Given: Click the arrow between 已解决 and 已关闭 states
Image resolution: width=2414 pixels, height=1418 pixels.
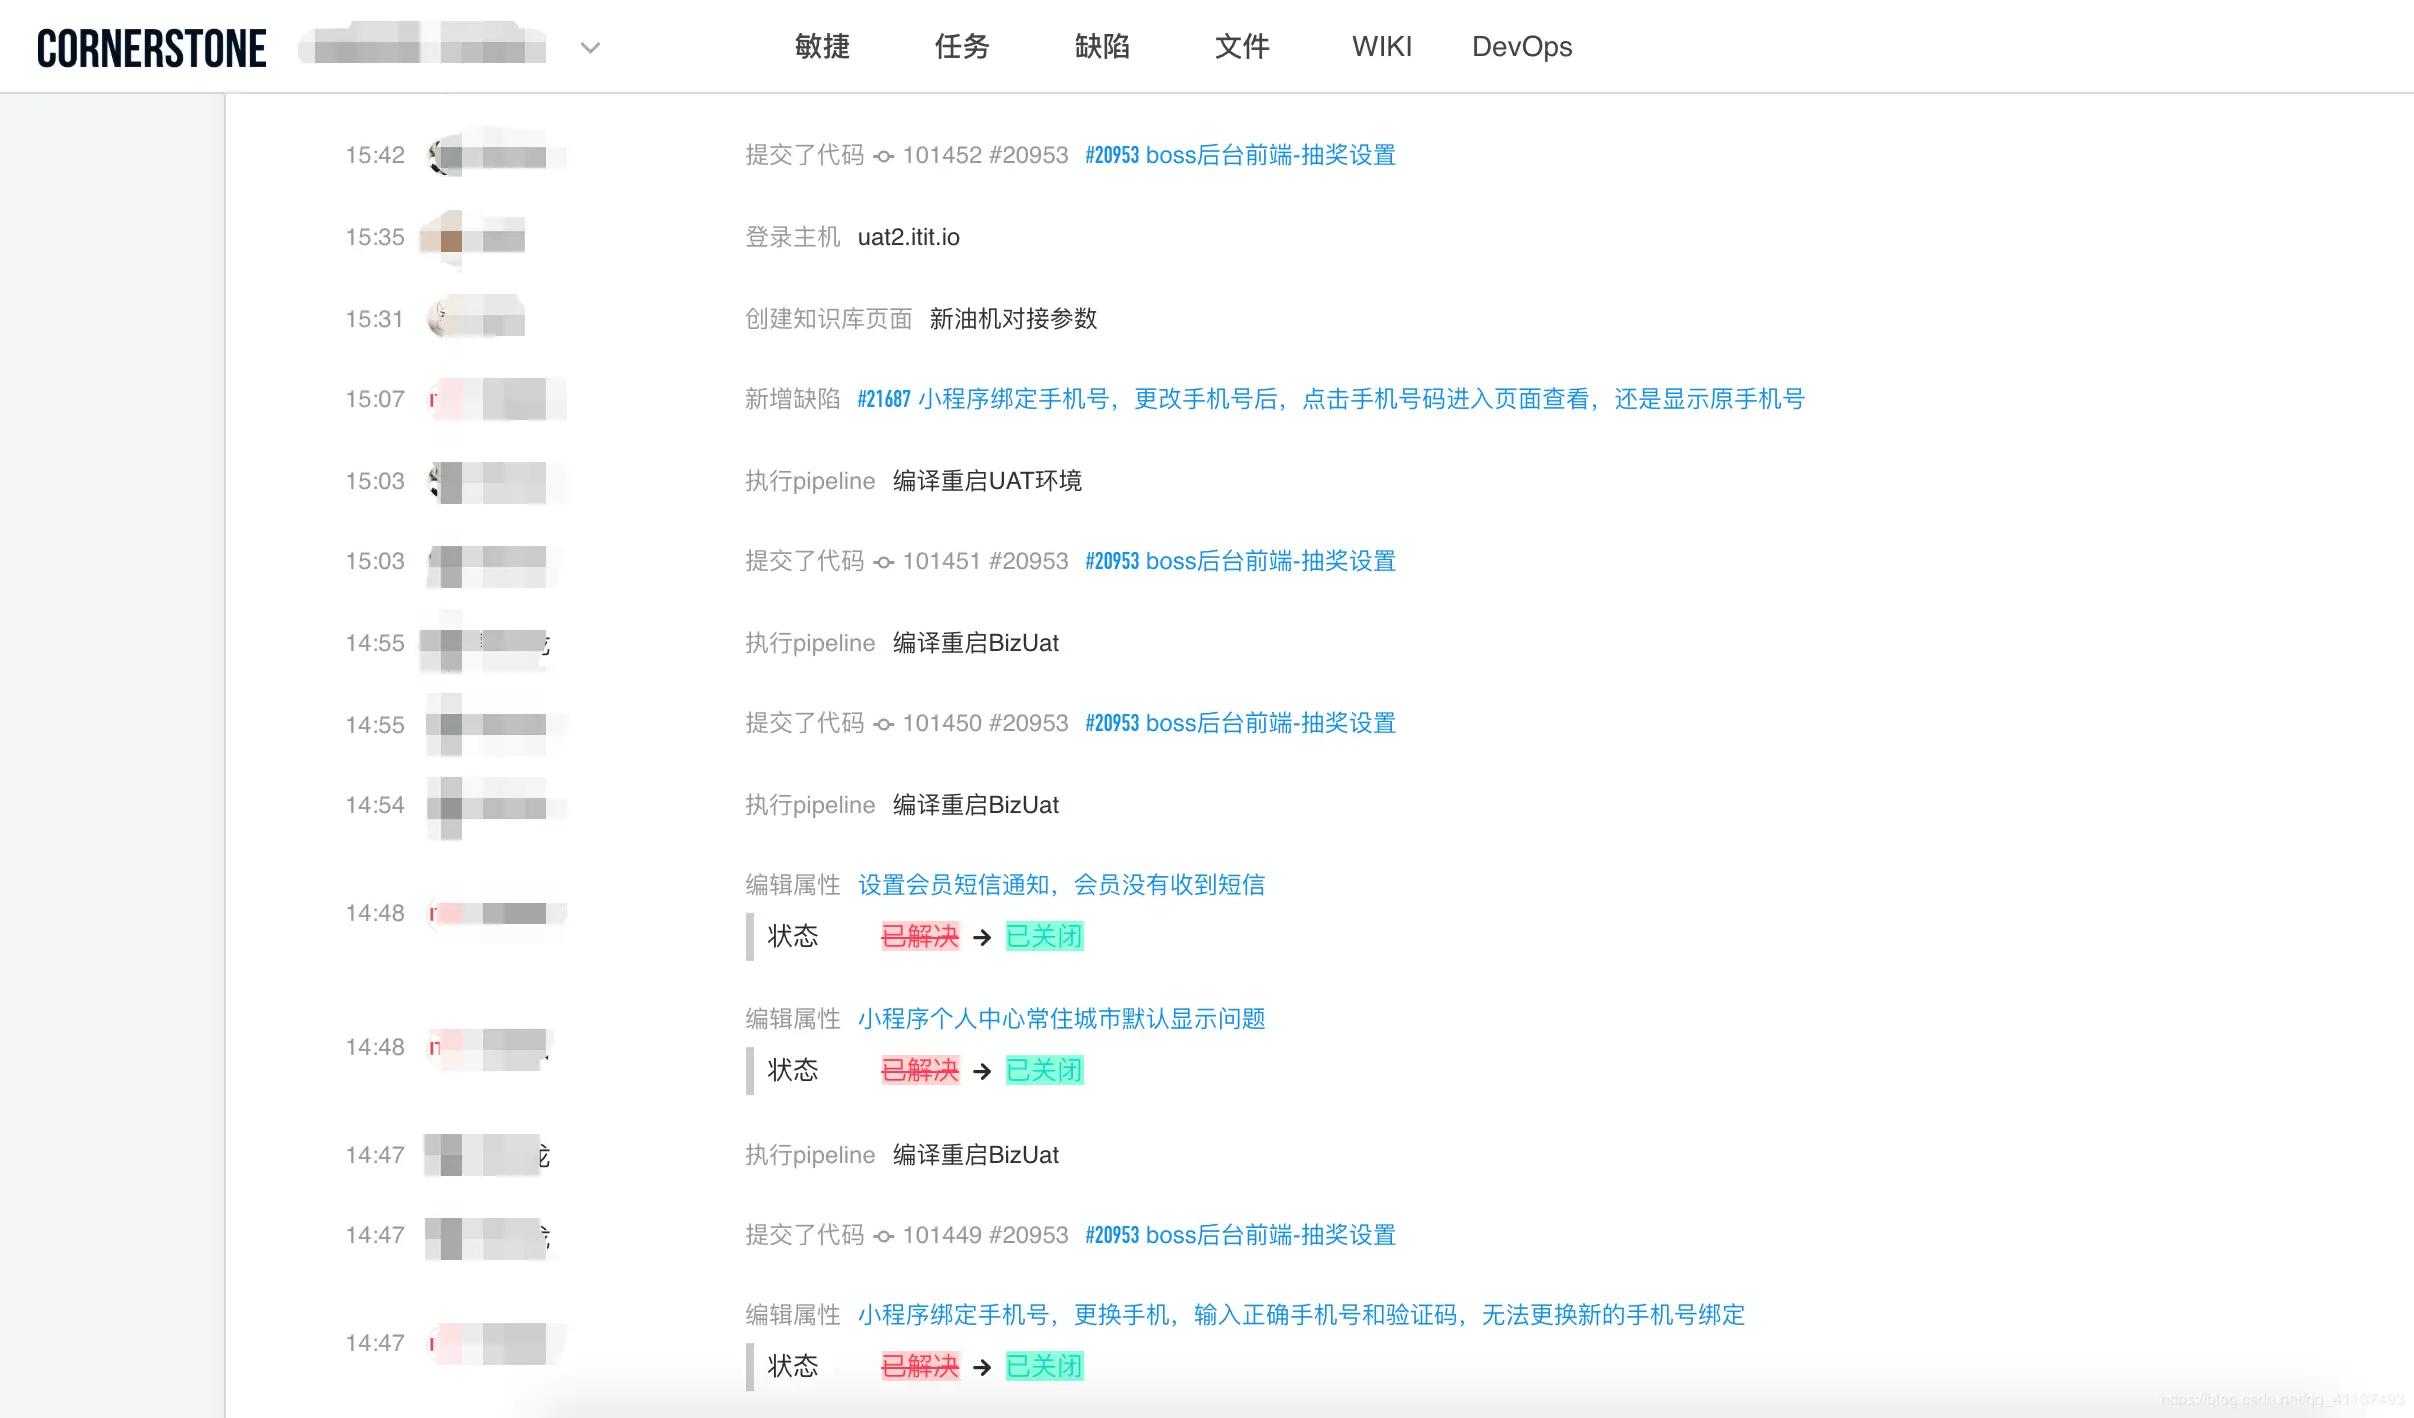Looking at the screenshot, I should (x=981, y=937).
